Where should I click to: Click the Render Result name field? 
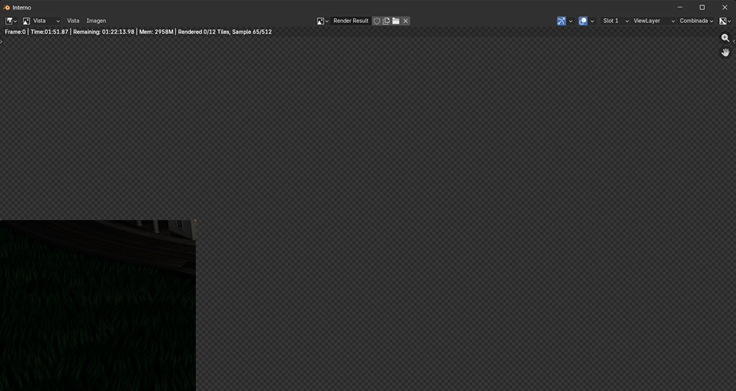[351, 21]
